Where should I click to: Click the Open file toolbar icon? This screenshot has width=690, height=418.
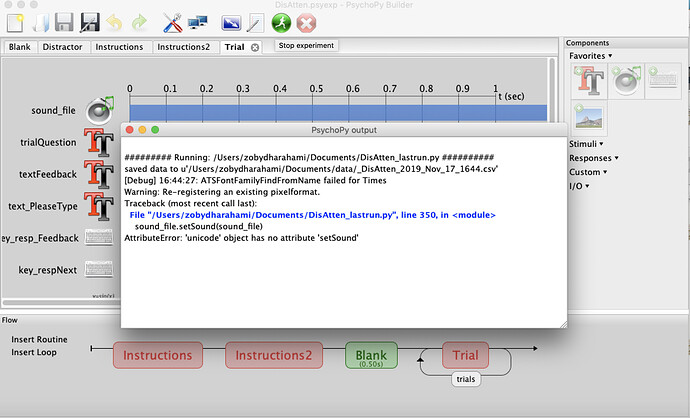pos(40,22)
